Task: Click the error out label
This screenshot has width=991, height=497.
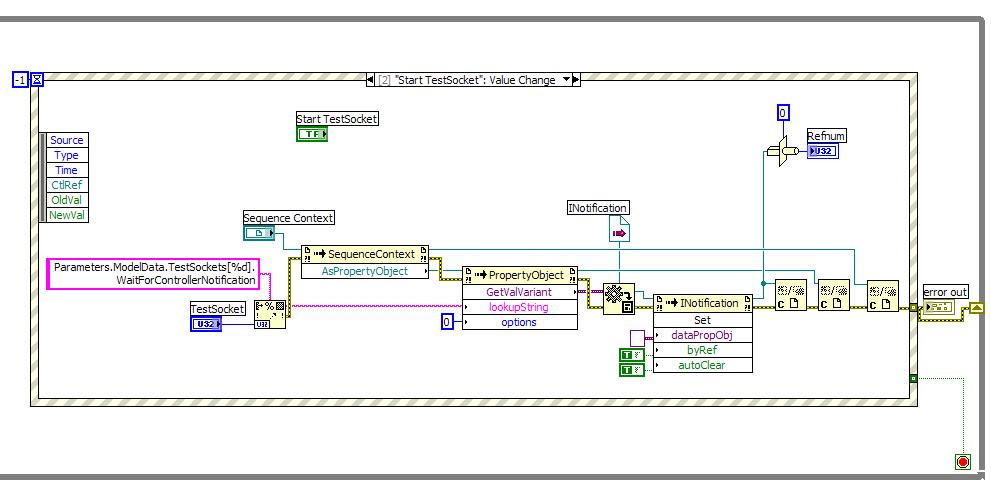Action: point(945,292)
